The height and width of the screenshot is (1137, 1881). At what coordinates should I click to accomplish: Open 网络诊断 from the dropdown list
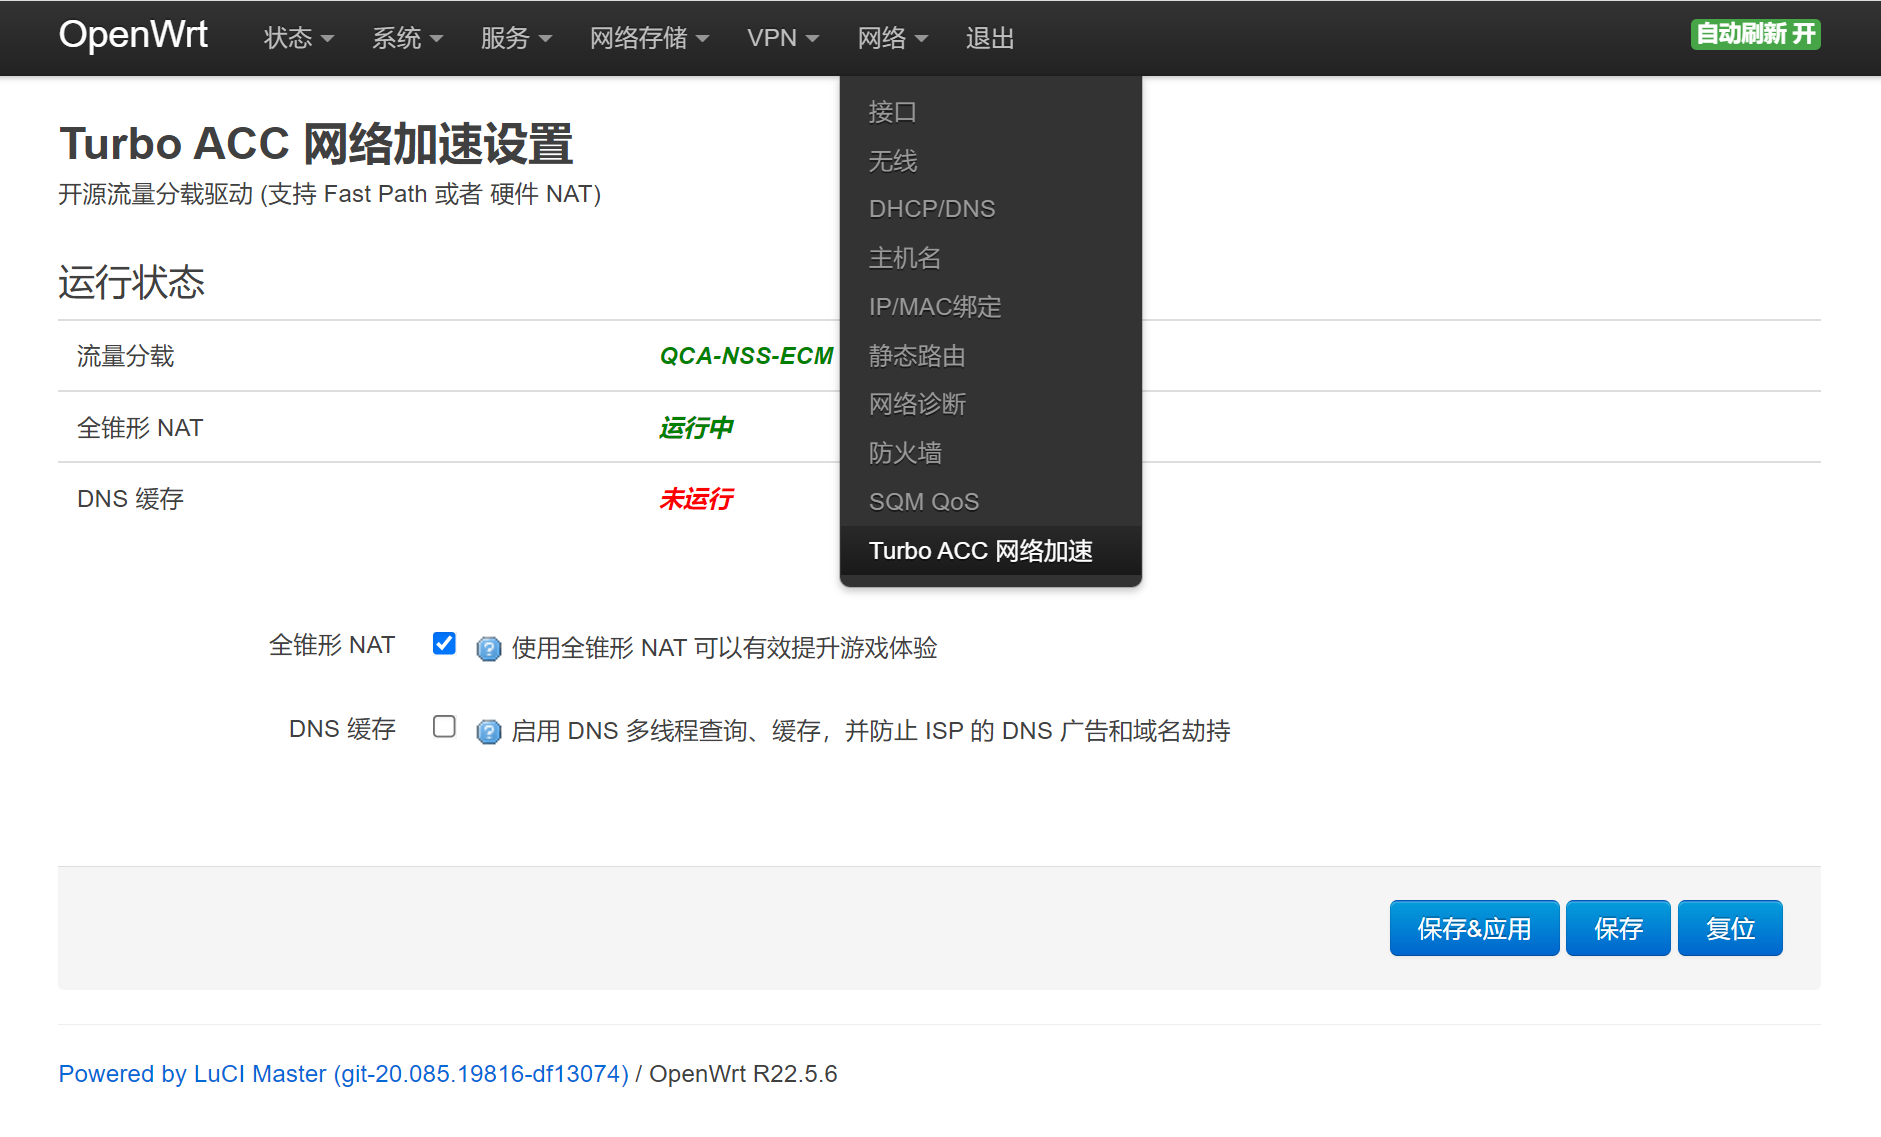[917, 404]
